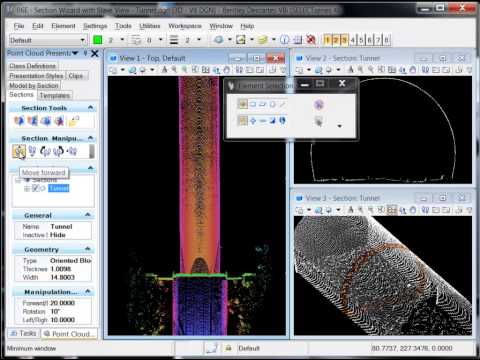Collapse the Manipulation properties group
This screenshot has height=360, width=480.
tap(88, 292)
